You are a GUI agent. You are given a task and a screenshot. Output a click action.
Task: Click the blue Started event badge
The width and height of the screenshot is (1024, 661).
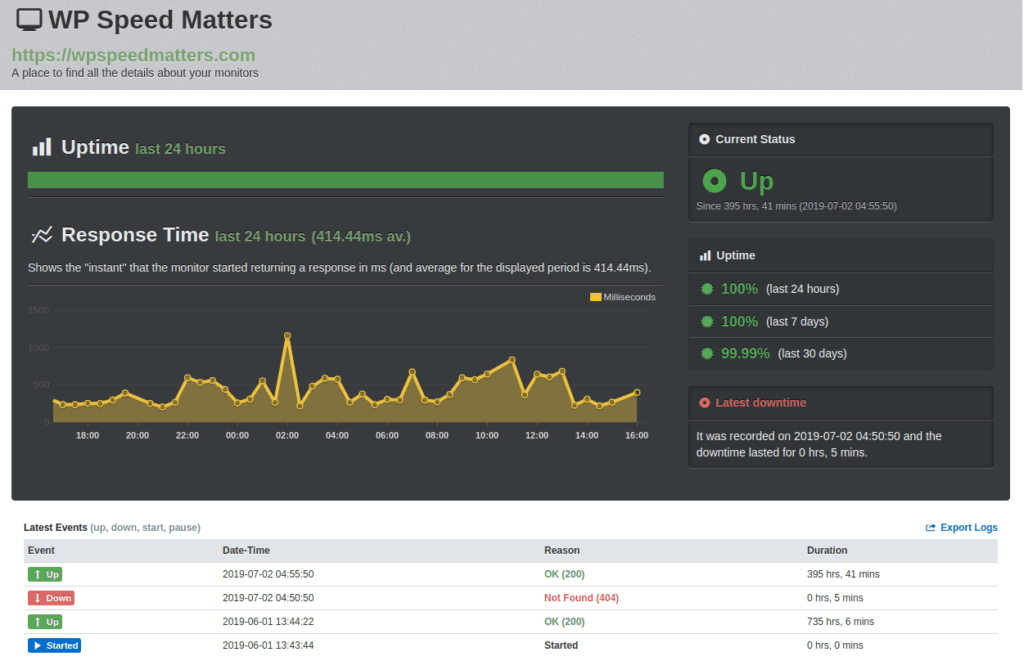tap(54, 646)
